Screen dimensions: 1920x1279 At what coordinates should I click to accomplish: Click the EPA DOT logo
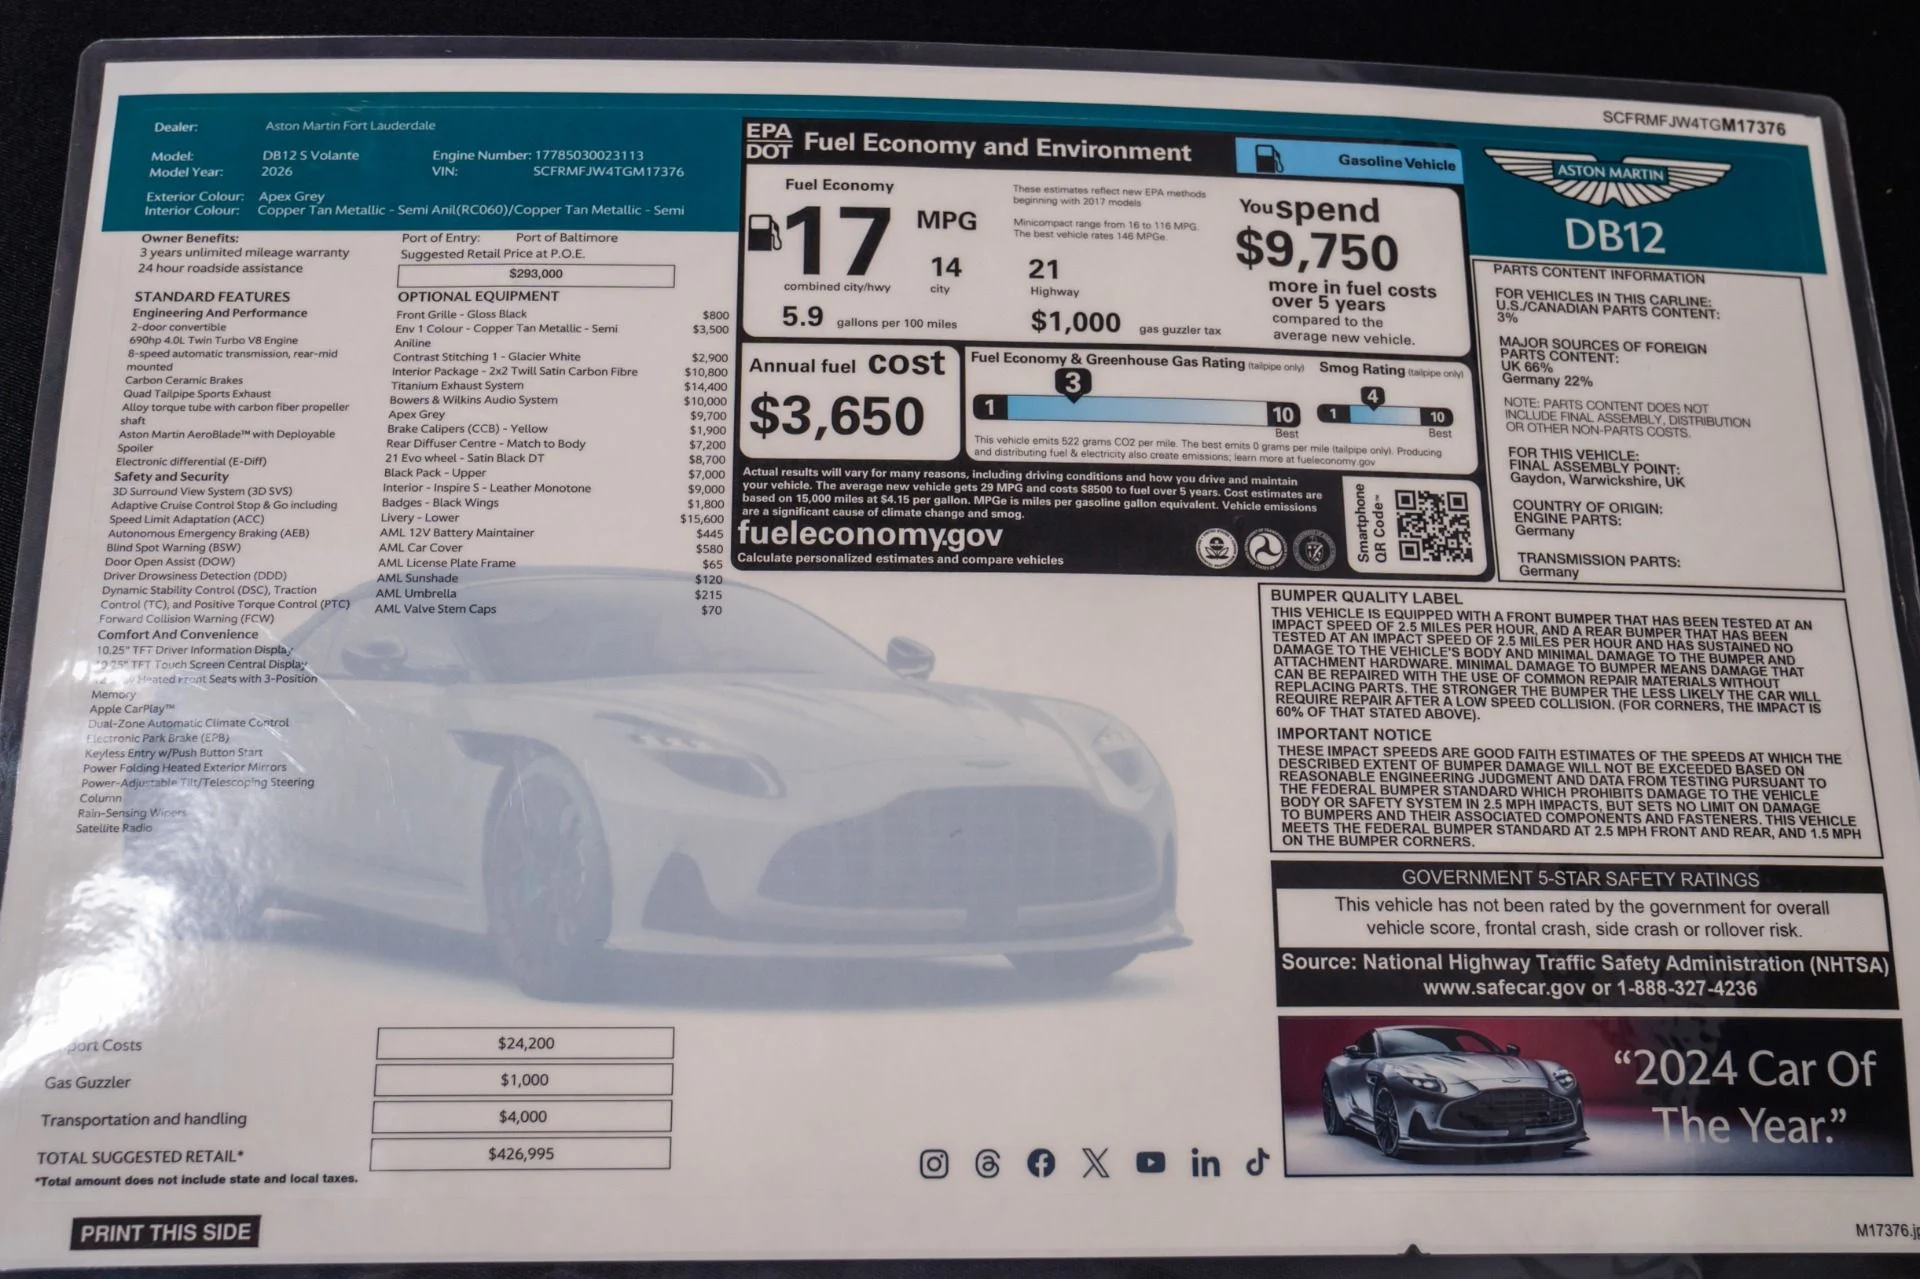click(769, 141)
